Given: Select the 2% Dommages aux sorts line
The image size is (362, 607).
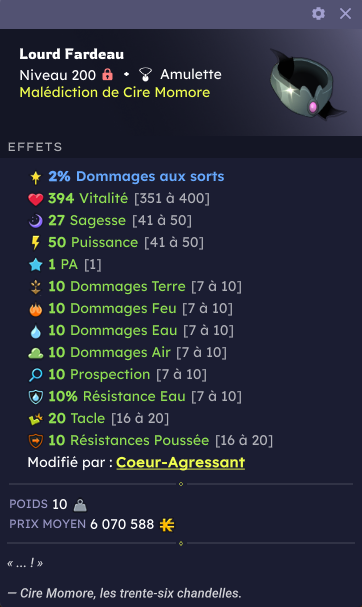Looking at the screenshot, I should [x=136, y=177].
